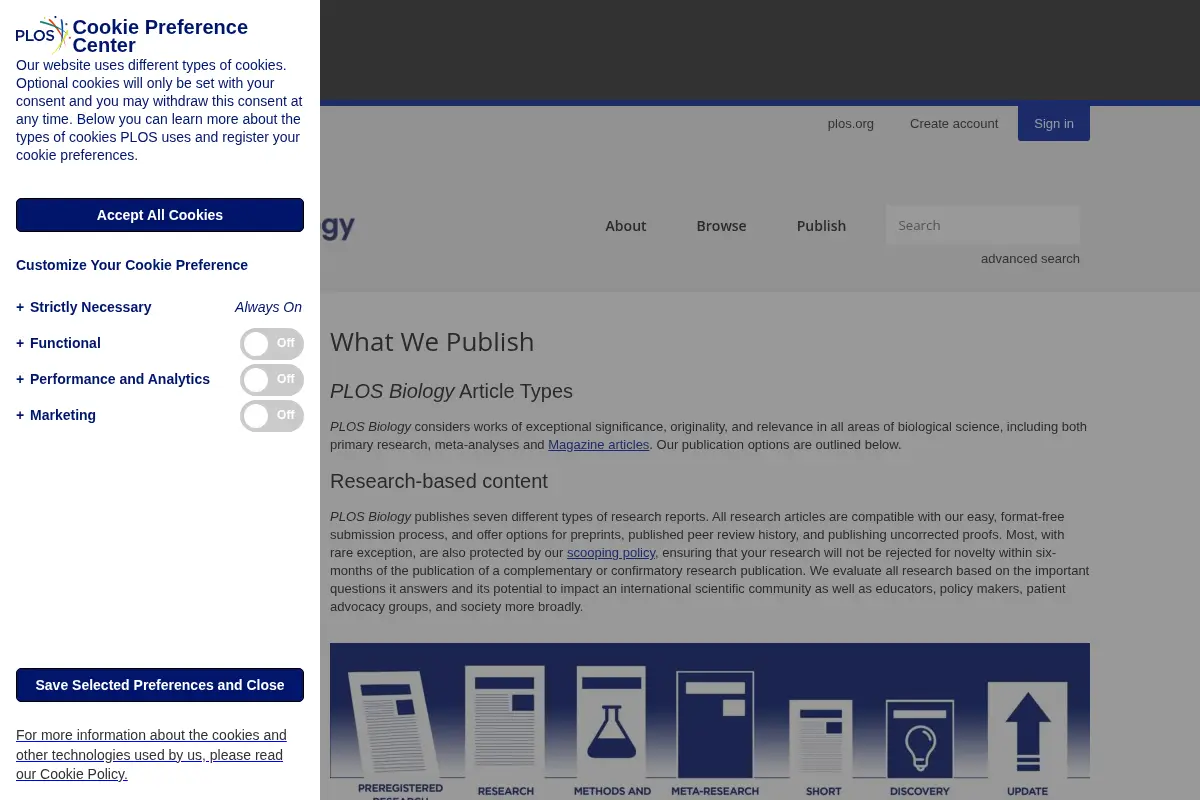Open the plos.org link
This screenshot has height=800, width=1200.
tap(851, 124)
